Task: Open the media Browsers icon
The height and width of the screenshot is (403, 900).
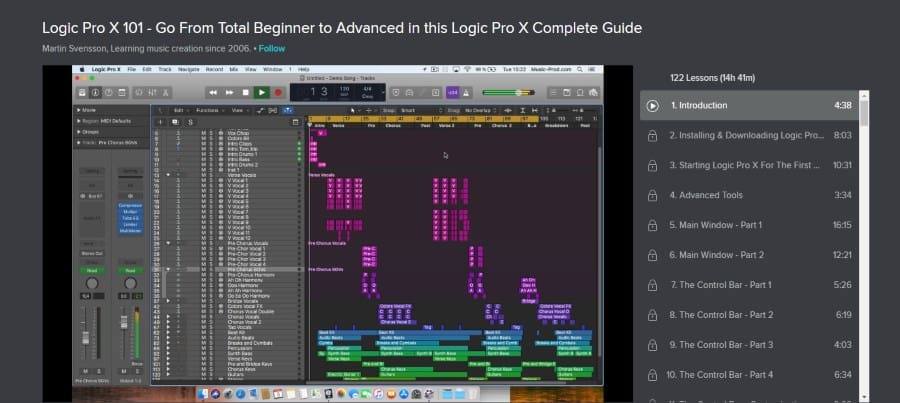Action: click(593, 92)
